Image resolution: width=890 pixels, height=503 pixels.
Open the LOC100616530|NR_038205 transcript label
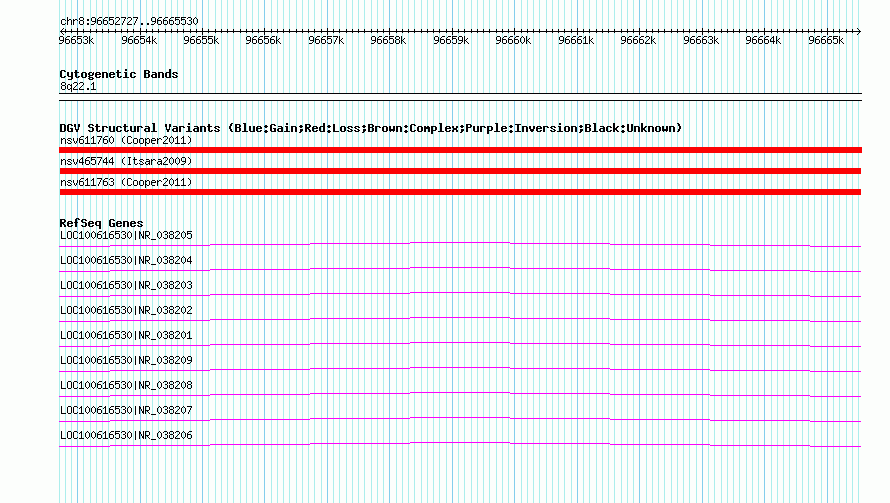point(126,235)
